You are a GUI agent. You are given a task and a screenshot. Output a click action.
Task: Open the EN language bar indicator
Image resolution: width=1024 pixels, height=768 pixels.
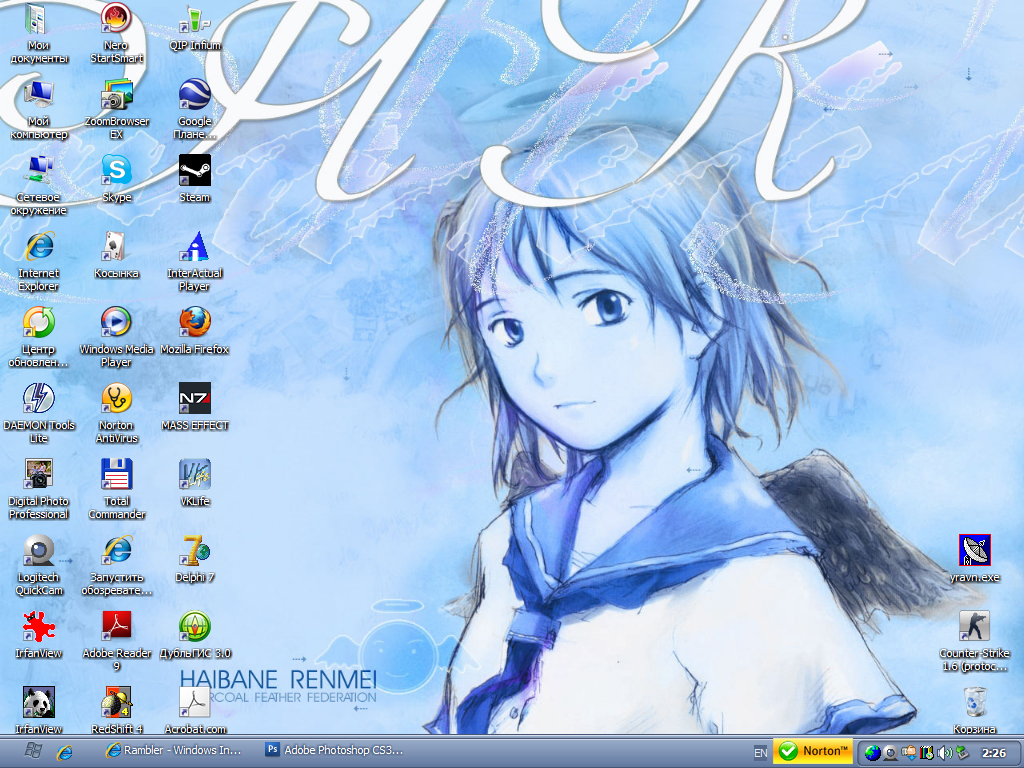click(x=760, y=753)
